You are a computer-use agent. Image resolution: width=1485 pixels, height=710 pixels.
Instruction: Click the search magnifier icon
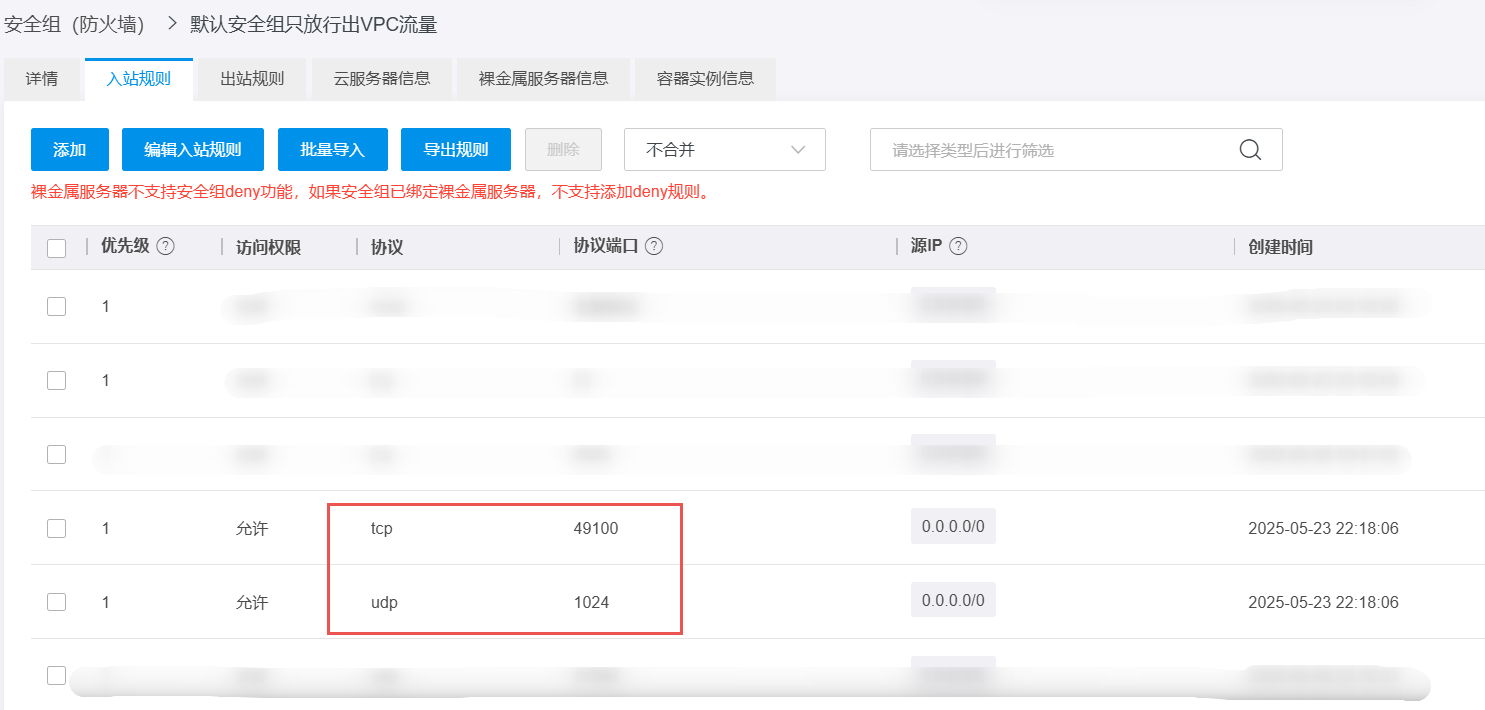click(1250, 150)
